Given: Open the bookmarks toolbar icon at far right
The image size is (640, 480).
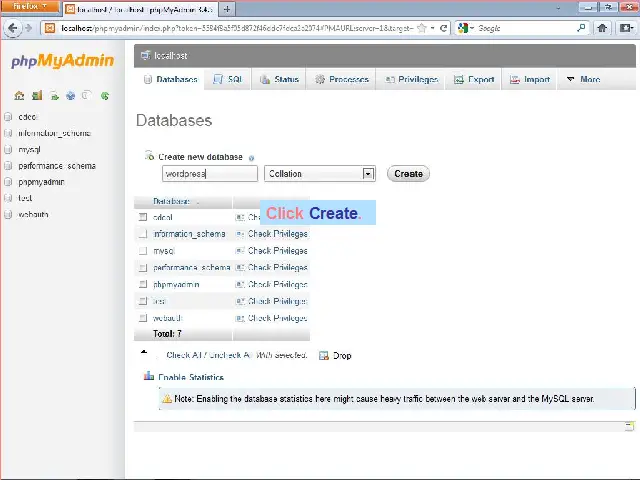Looking at the screenshot, I should pos(626,28).
